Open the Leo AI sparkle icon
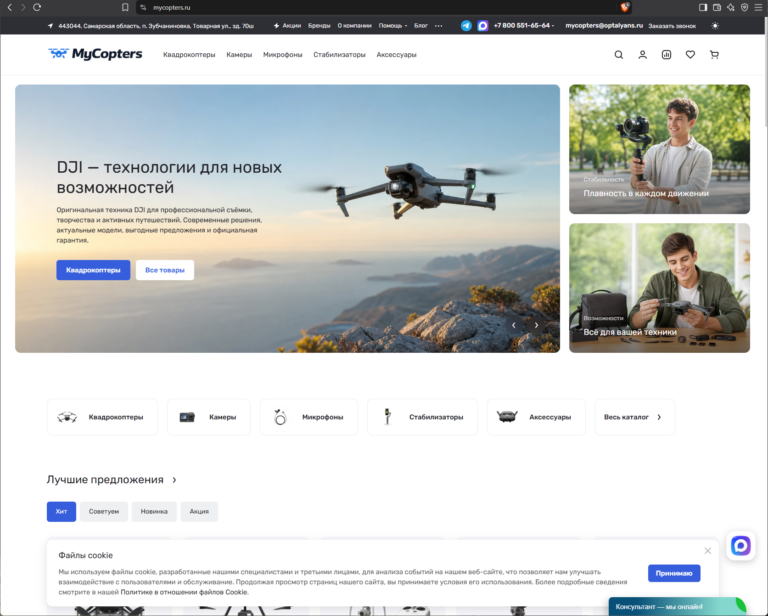This screenshot has height=616, width=768. [730, 7]
